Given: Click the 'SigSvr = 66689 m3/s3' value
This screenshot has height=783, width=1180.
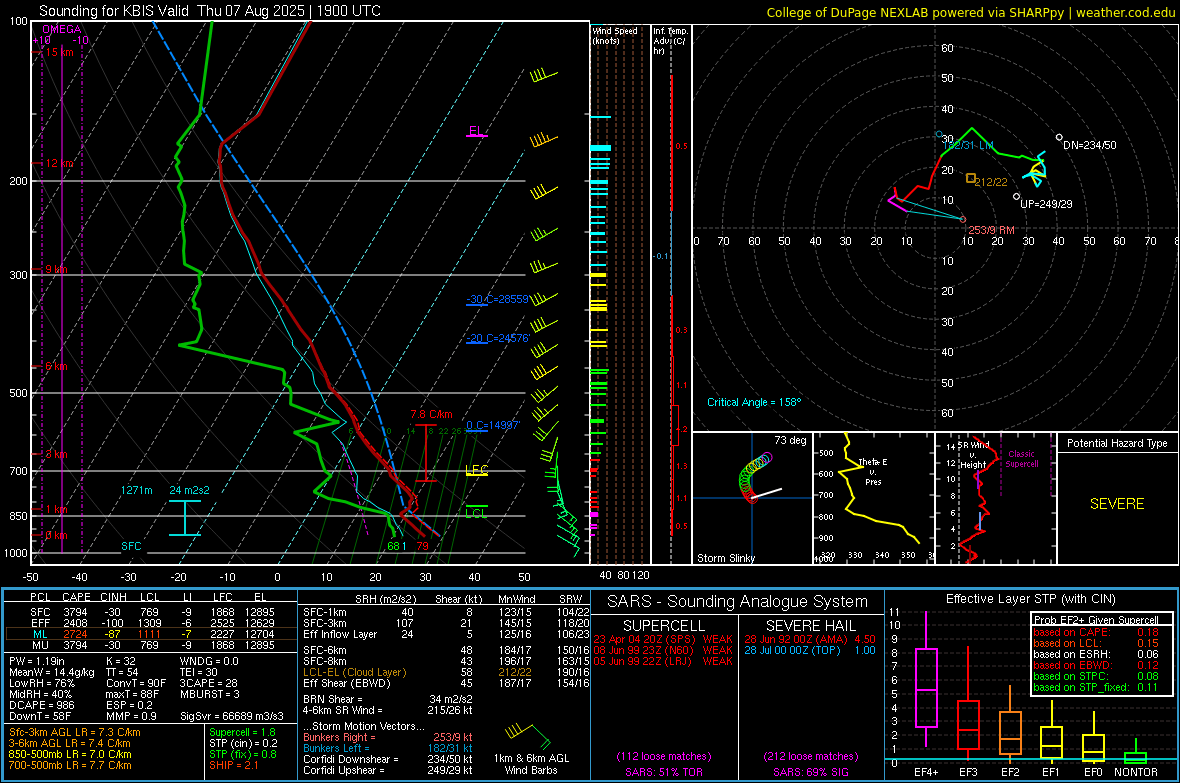Looking at the screenshot, I should pyautogui.click(x=232, y=716).
